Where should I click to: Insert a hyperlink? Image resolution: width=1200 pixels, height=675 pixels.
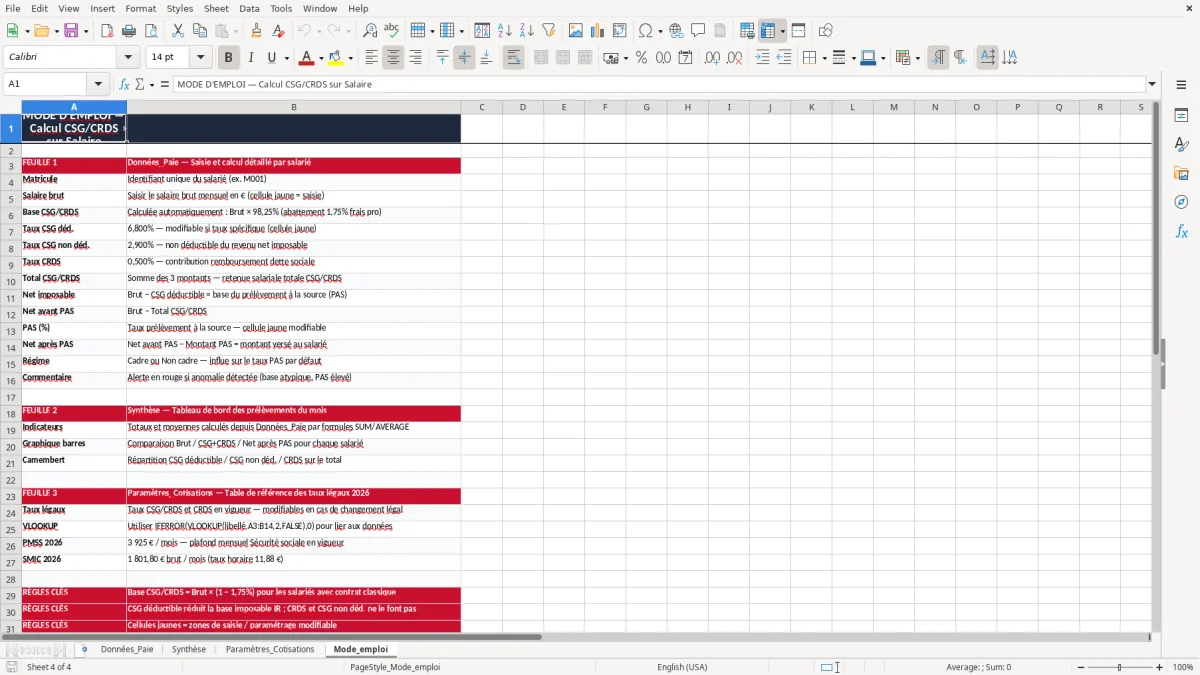[x=676, y=31]
